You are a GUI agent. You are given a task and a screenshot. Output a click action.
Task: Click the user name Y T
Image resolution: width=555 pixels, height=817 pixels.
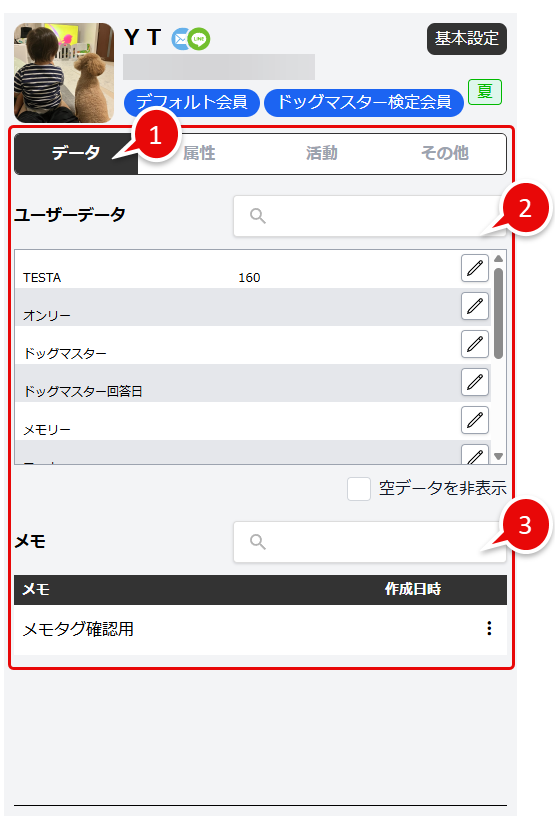143,38
